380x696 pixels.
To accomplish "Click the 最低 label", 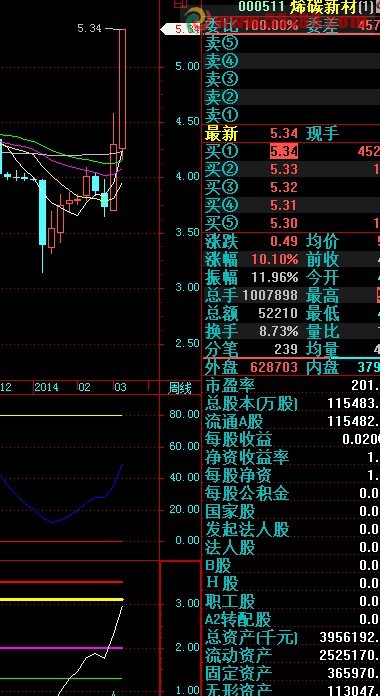I will [322, 313].
